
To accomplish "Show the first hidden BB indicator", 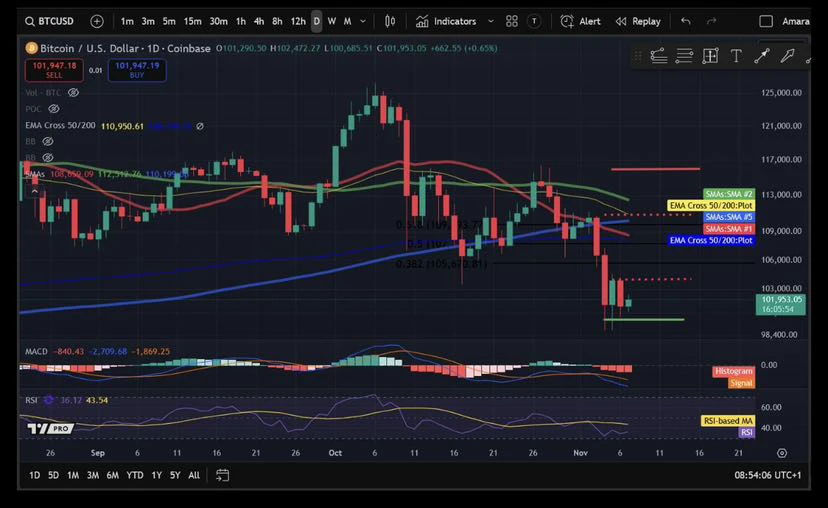I will 48,142.
